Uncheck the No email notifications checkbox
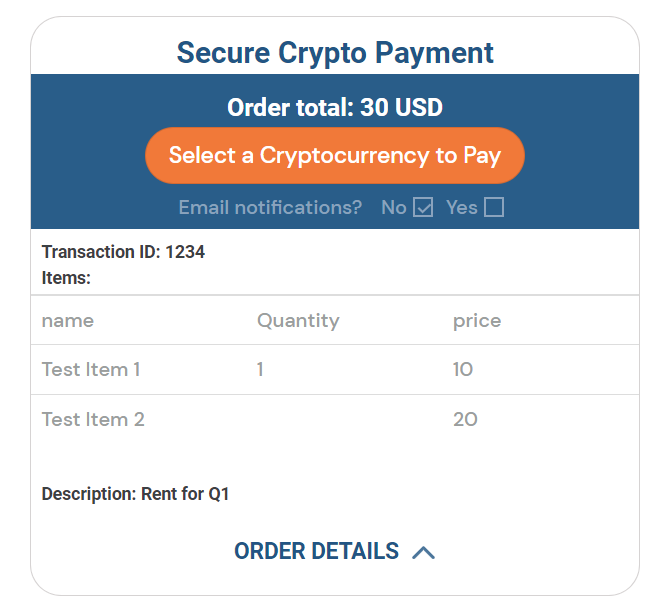The image size is (670, 614). click(x=423, y=208)
